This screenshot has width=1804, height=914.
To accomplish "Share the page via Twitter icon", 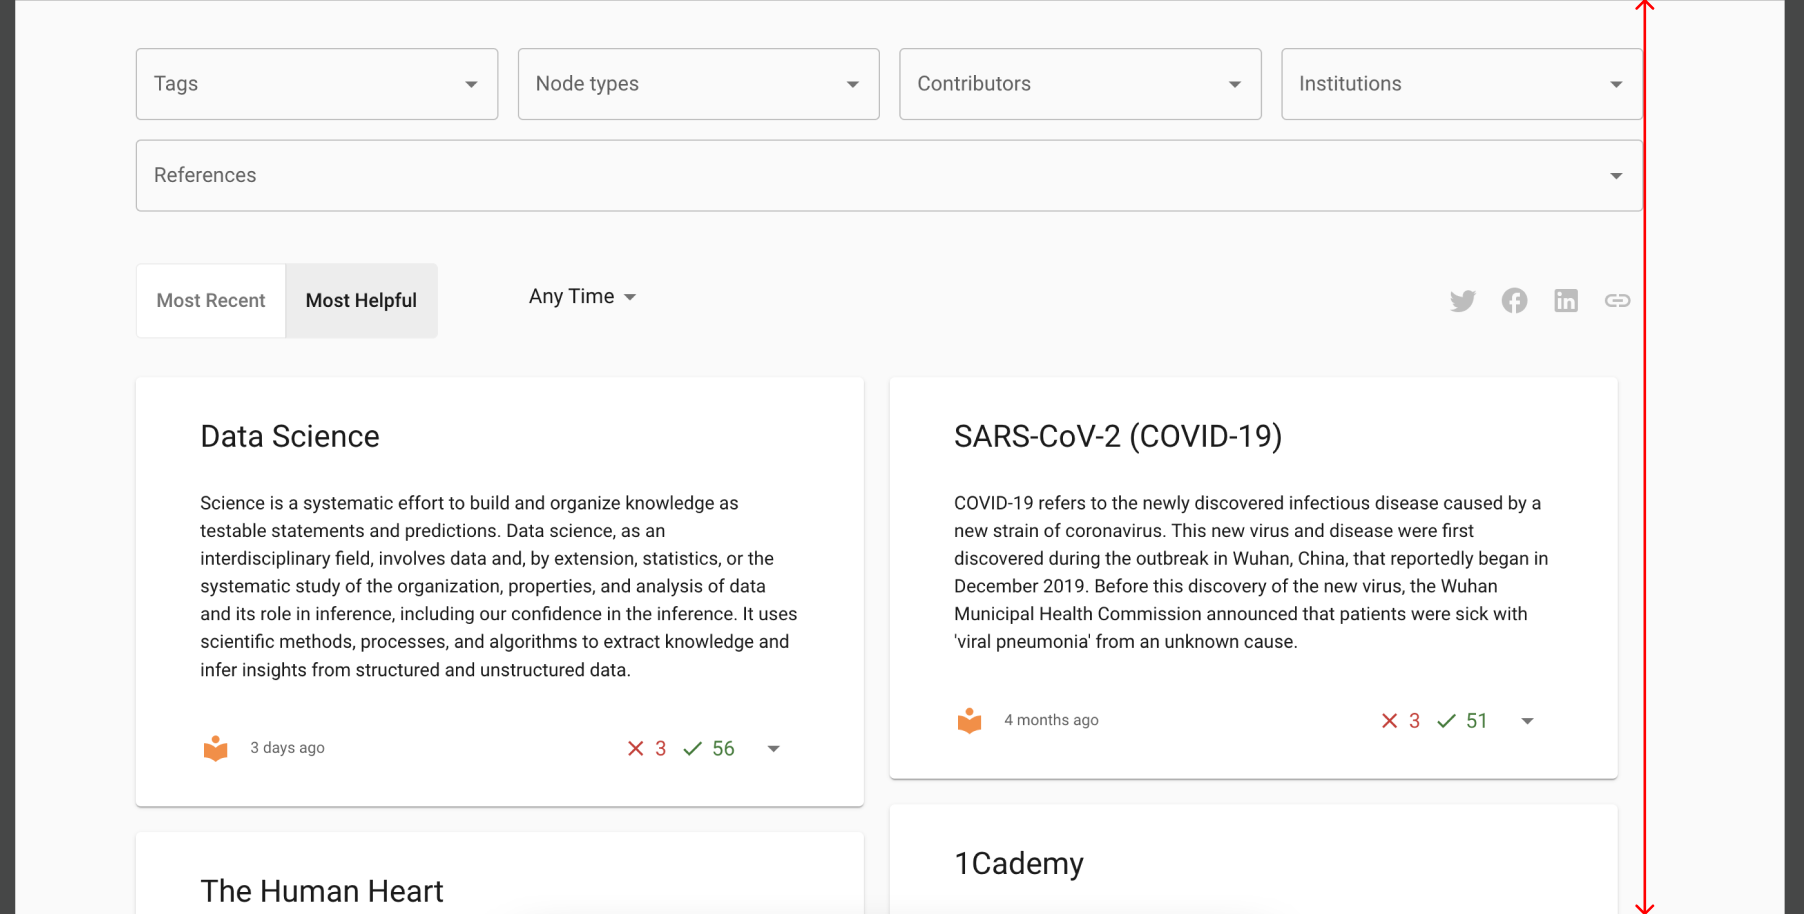I will [1462, 301].
